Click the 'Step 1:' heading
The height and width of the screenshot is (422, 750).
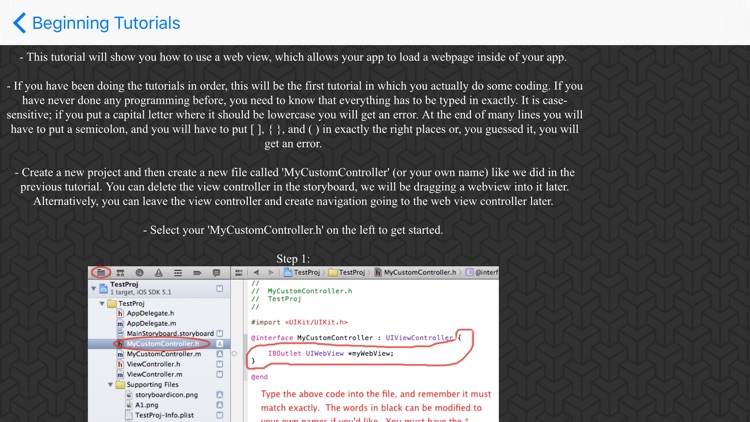[x=293, y=259]
